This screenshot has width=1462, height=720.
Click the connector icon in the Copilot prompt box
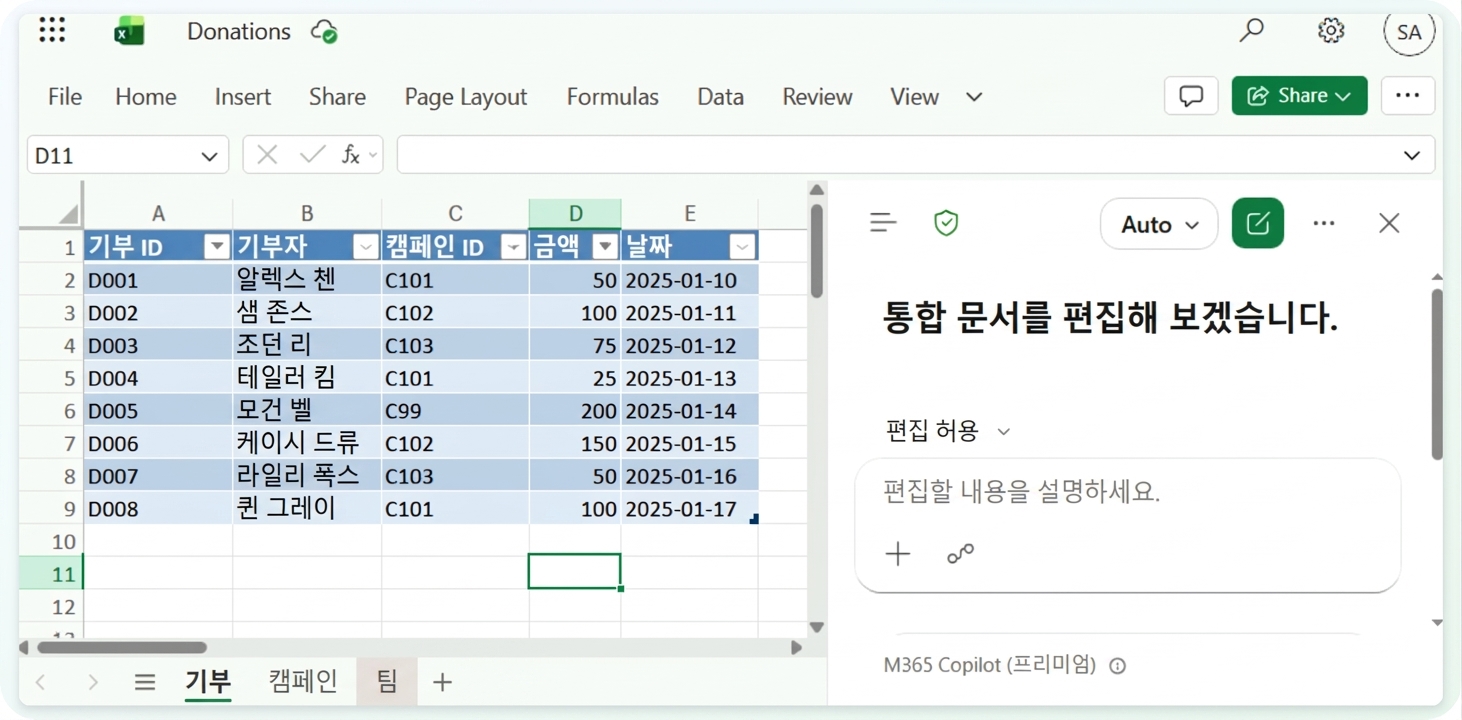point(960,554)
